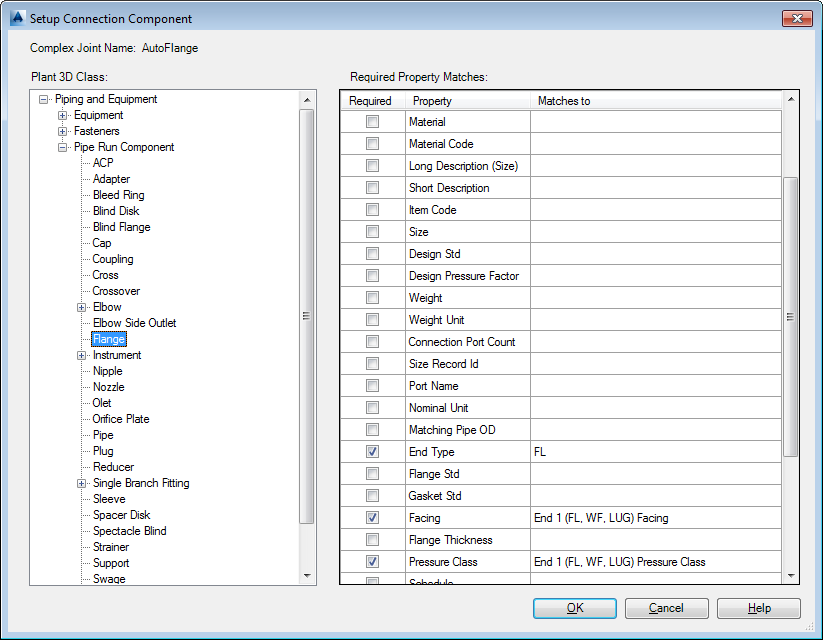Uncheck the Facing required checkbox
The height and width of the screenshot is (640, 823).
tap(372, 518)
